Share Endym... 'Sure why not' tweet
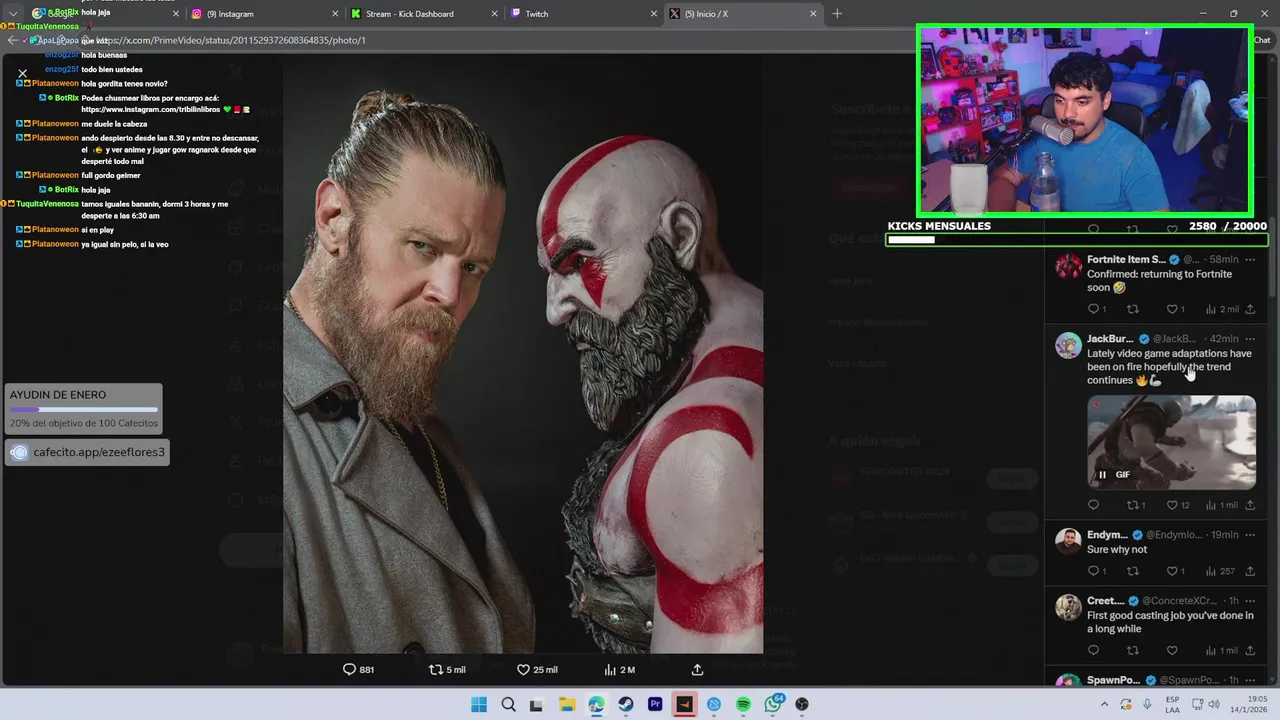This screenshot has height=720, width=1280. [1250, 571]
